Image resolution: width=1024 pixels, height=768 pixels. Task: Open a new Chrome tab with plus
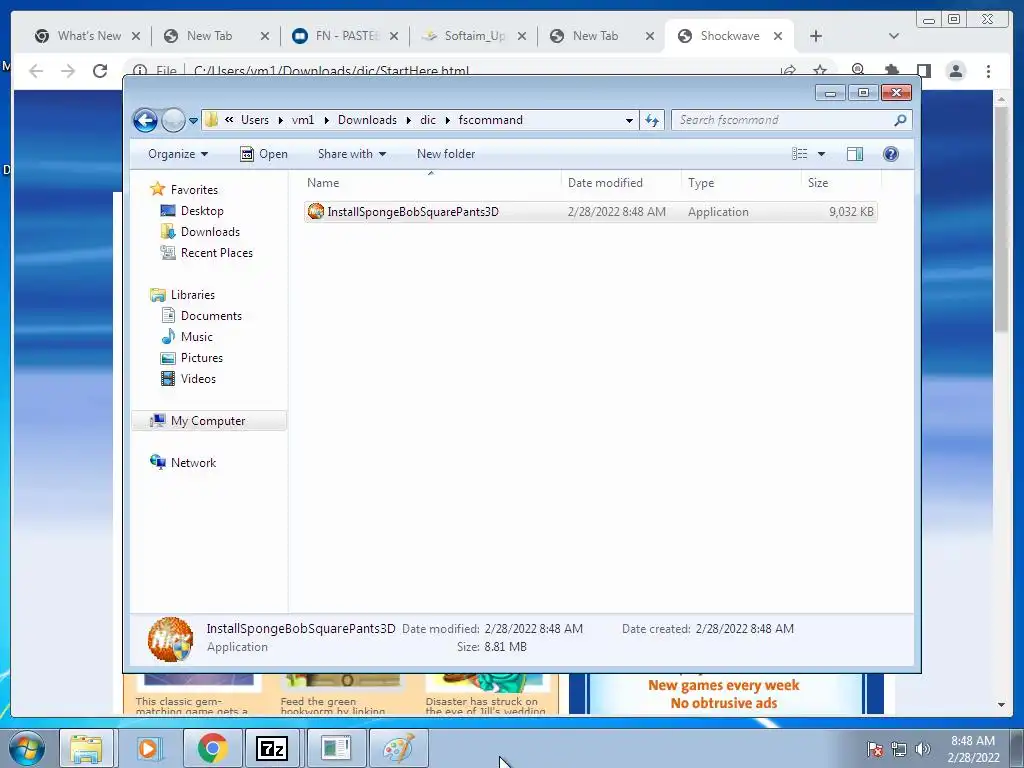point(816,36)
